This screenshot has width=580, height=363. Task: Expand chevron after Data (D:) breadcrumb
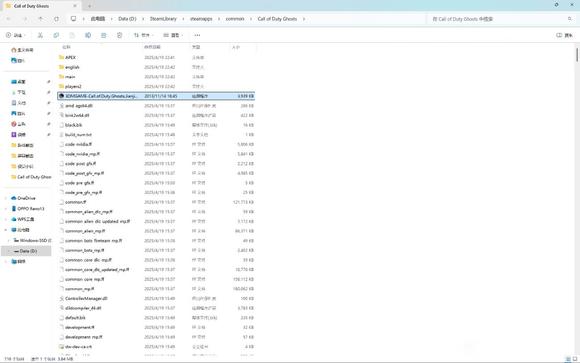coord(143,19)
